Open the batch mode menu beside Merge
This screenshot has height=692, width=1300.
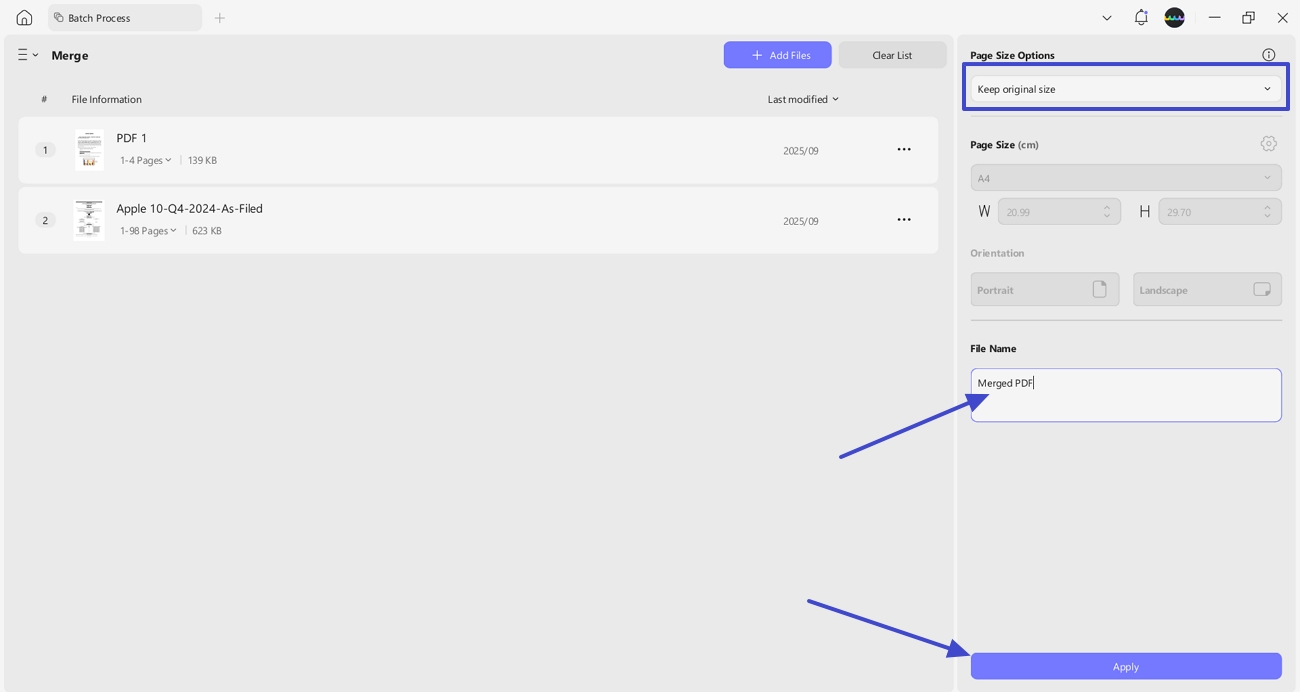26,55
